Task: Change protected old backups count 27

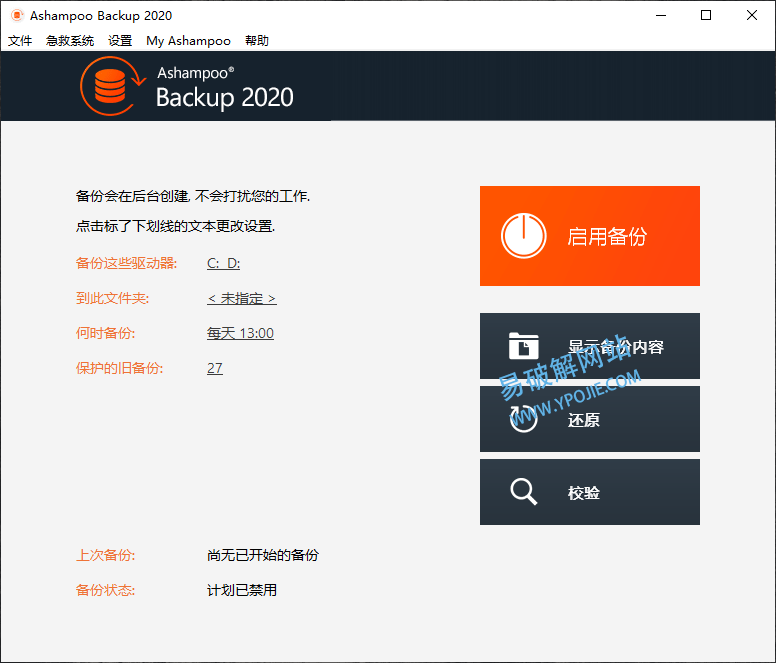Action: [x=215, y=368]
